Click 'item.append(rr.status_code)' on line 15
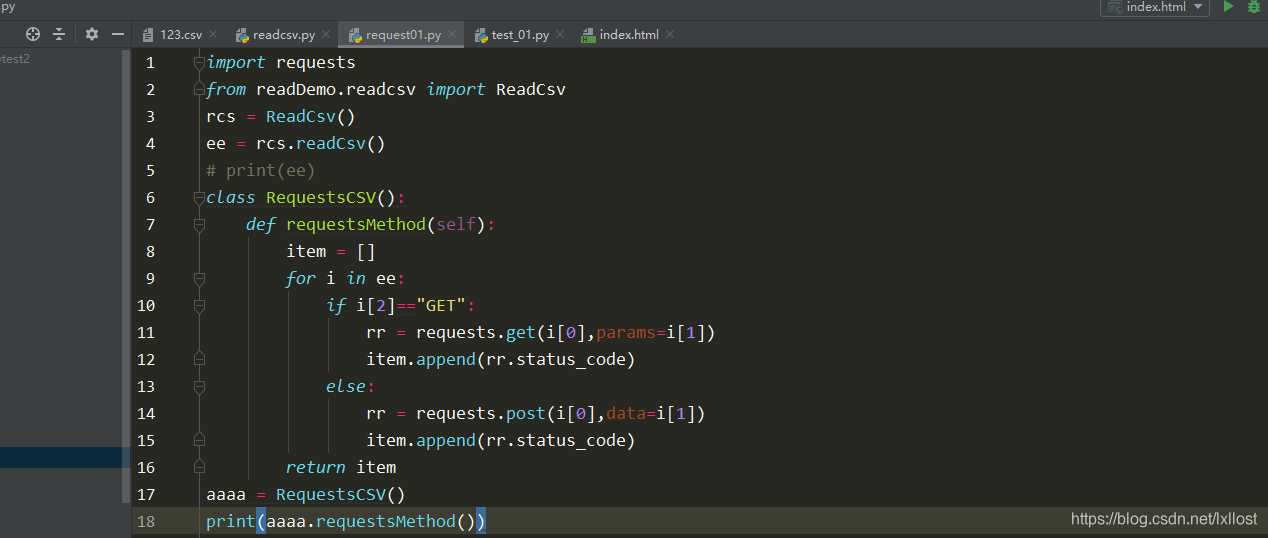Viewport: 1268px width, 538px height. pos(501,441)
